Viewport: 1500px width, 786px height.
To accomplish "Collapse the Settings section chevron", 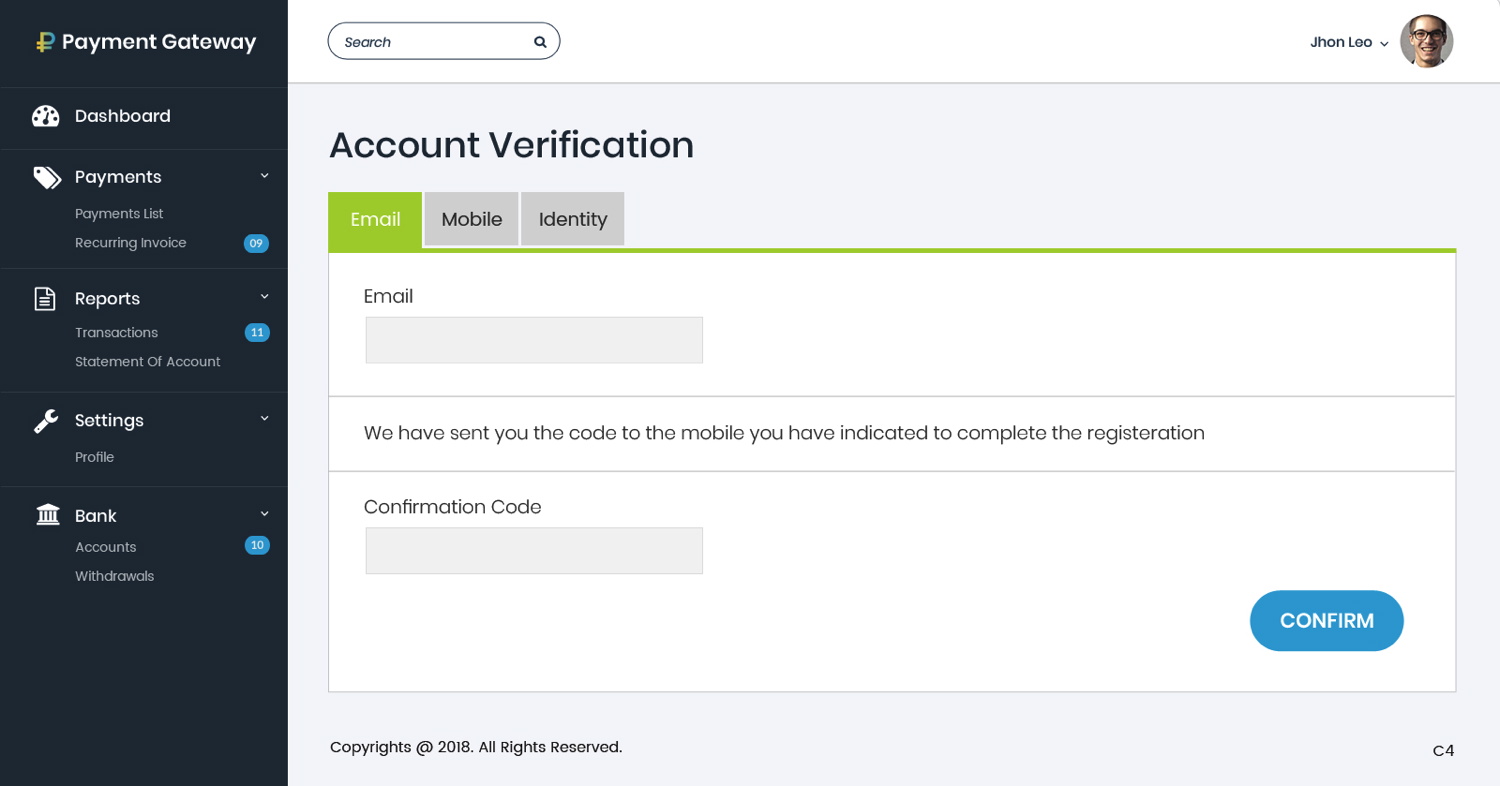I will 265,419.
